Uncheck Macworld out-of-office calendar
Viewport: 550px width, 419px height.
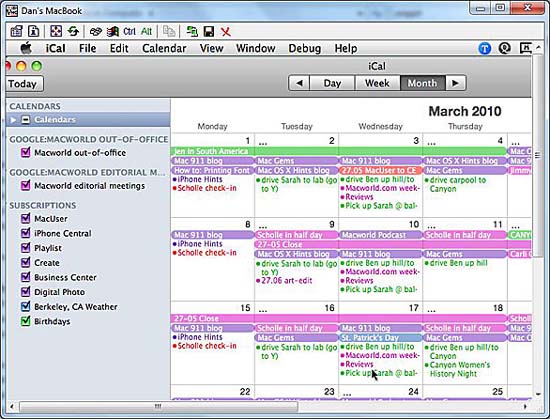click(x=26, y=152)
